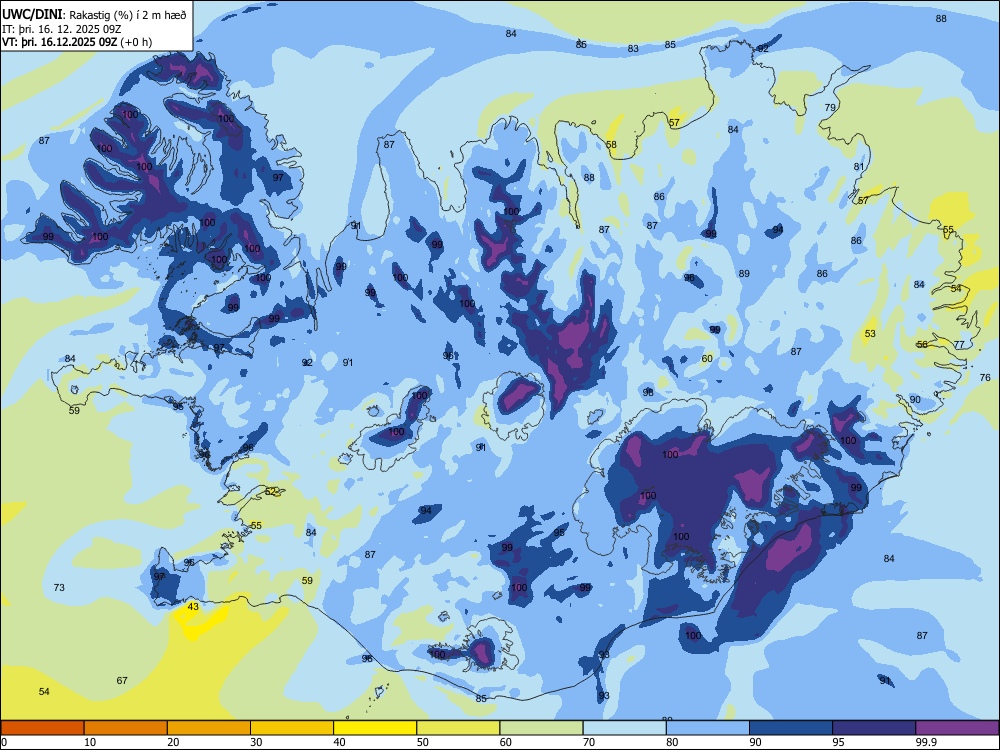Image resolution: width=1000 pixels, height=750 pixels.
Task: Click the map humidity value '52'
Action: coord(271,492)
